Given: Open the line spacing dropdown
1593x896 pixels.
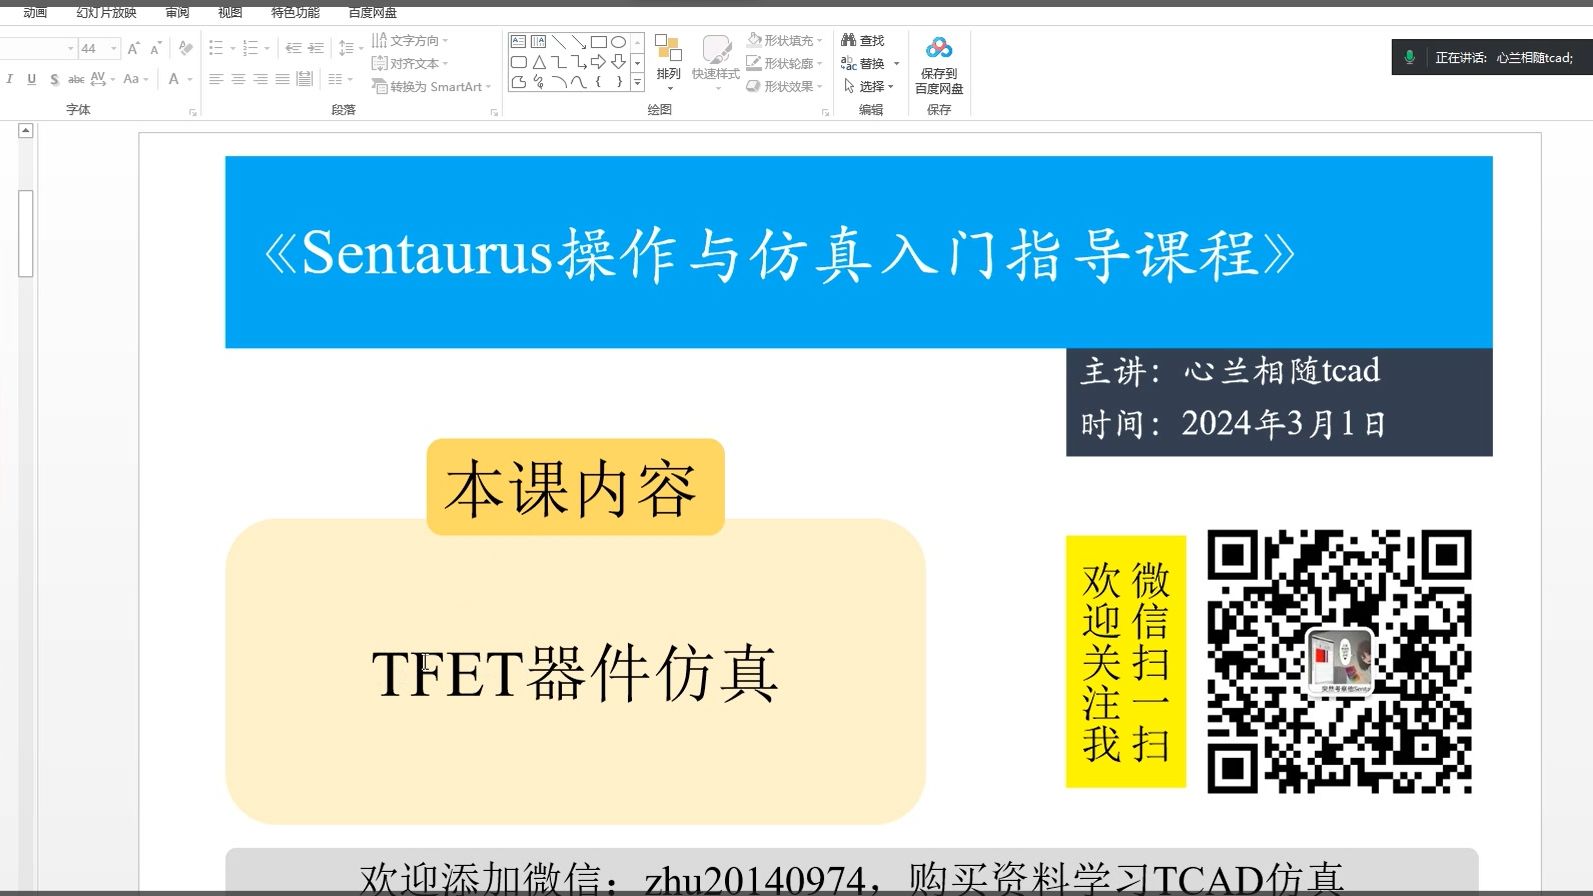Looking at the screenshot, I should [x=350, y=47].
